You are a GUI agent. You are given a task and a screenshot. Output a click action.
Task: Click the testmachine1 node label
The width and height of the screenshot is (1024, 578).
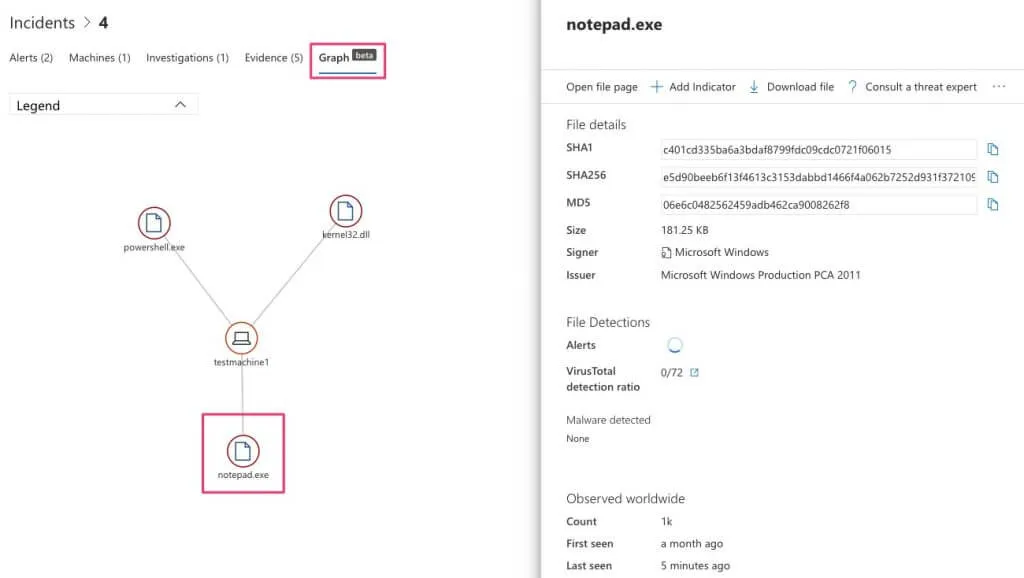[241, 362]
